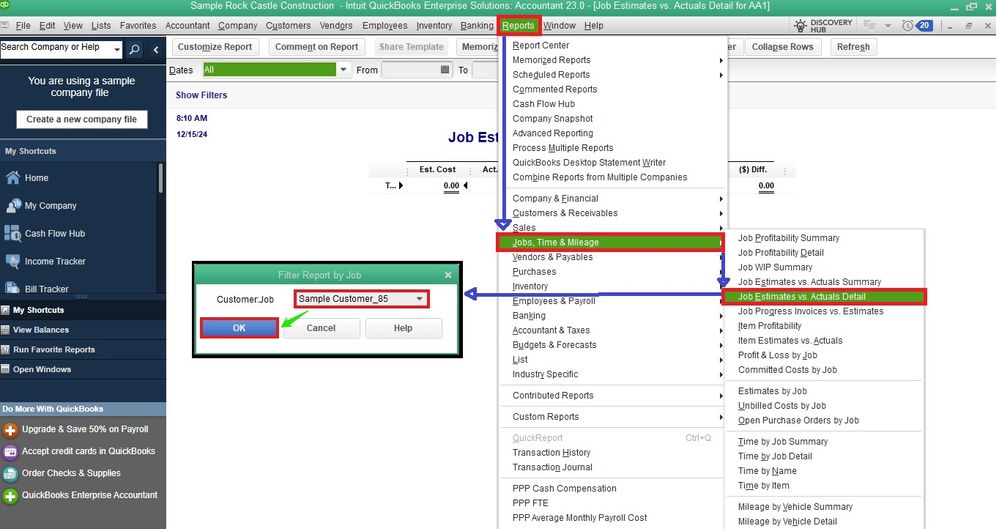This screenshot has width=999, height=529.
Task: Click OK in Filter Report dialog
Action: (x=239, y=328)
